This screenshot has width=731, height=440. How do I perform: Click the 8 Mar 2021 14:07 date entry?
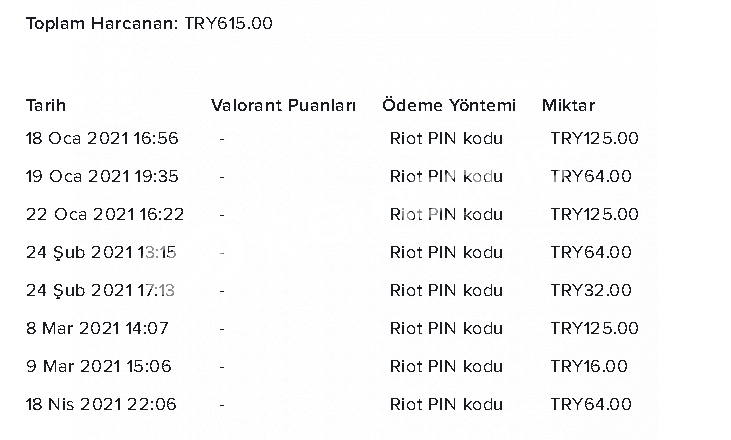[x=97, y=329]
